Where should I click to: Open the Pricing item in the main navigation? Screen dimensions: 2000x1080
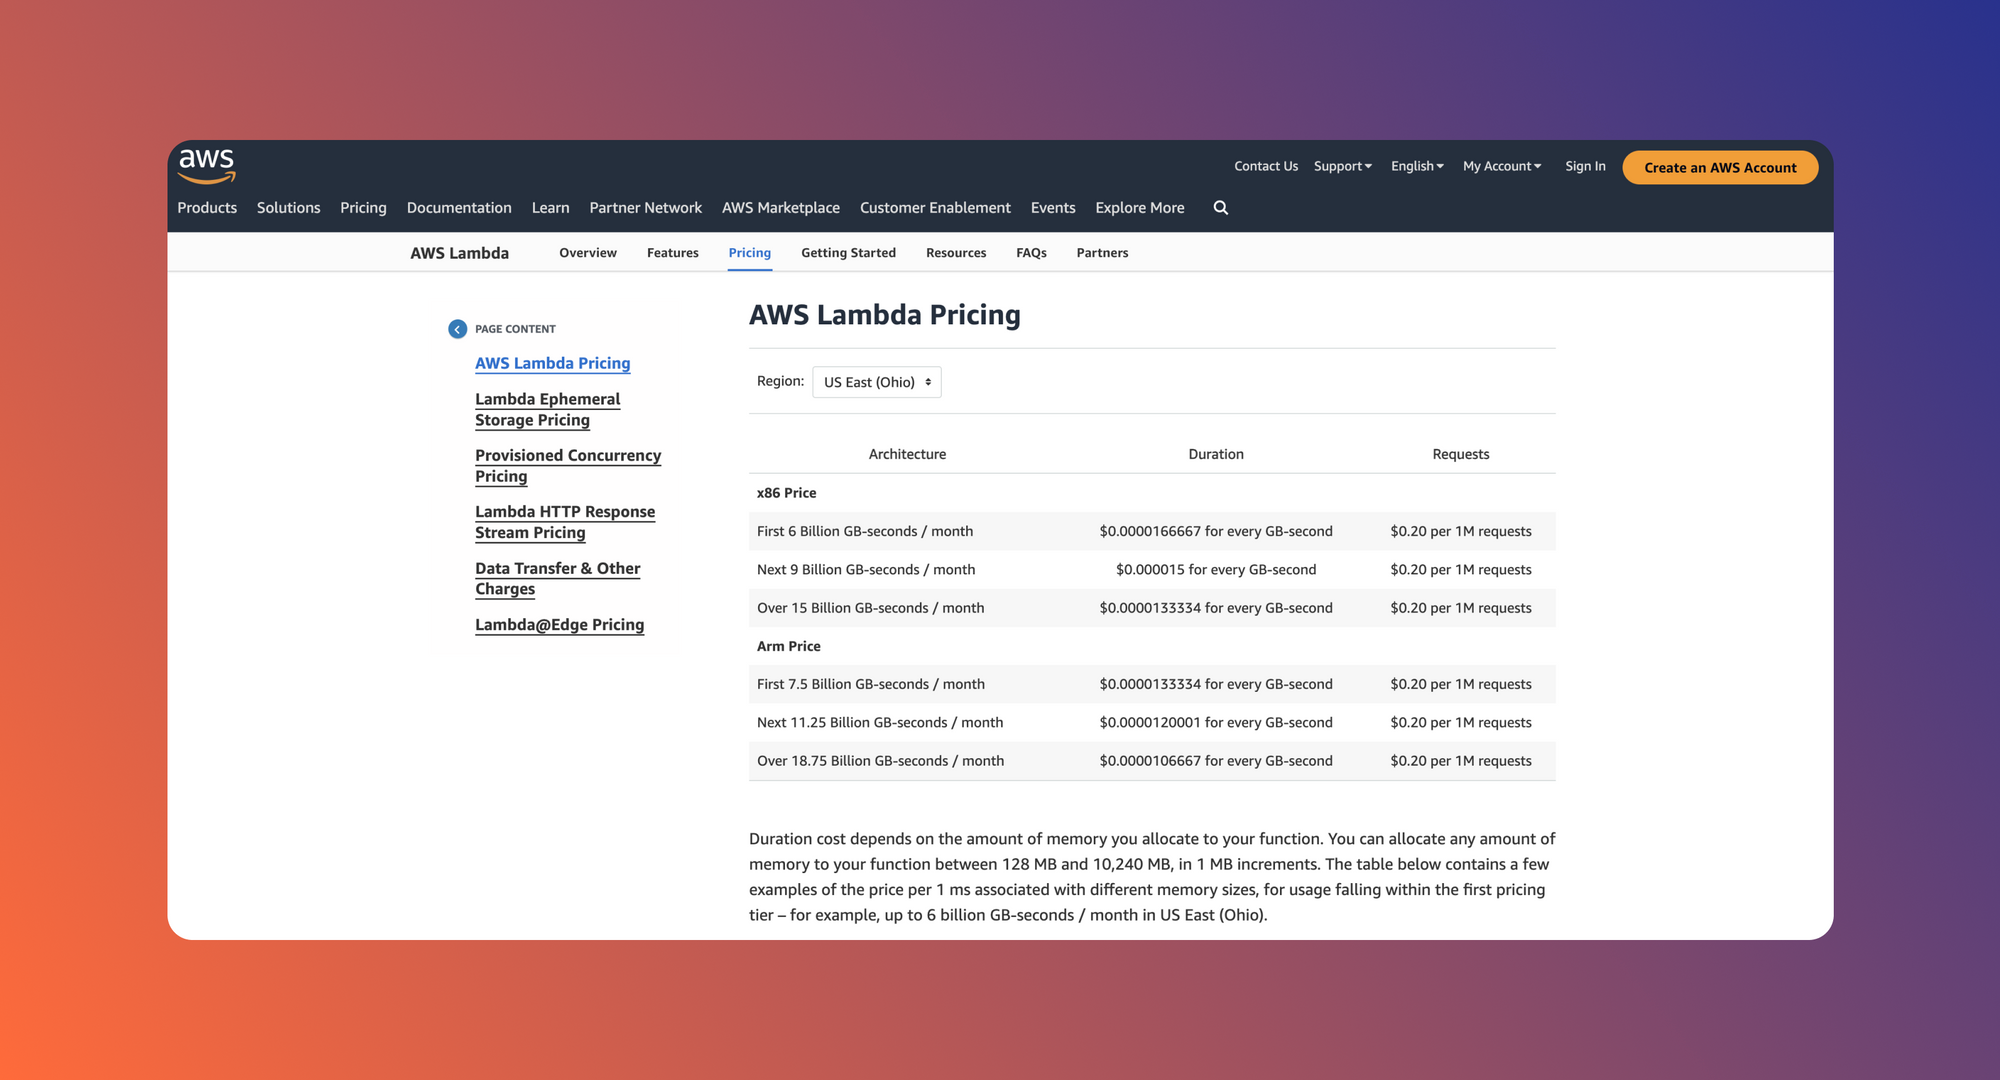click(363, 208)
